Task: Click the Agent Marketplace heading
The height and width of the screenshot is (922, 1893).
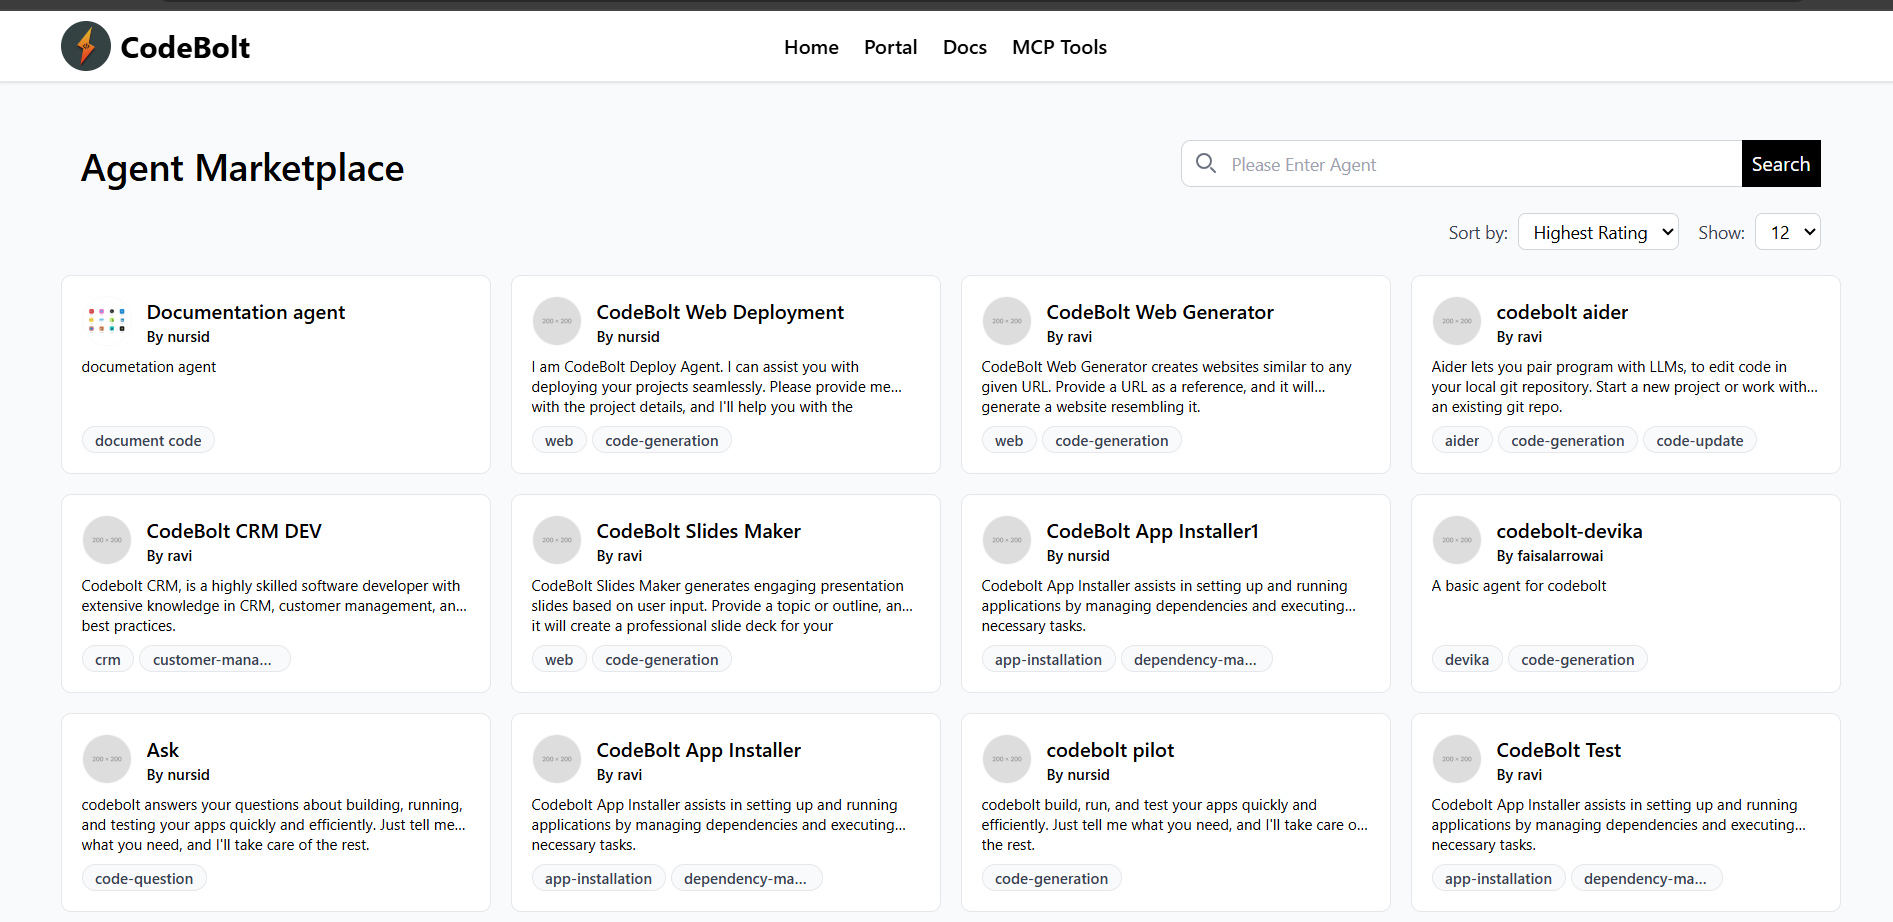Action: pyautogui.click(x=243, y=168)
